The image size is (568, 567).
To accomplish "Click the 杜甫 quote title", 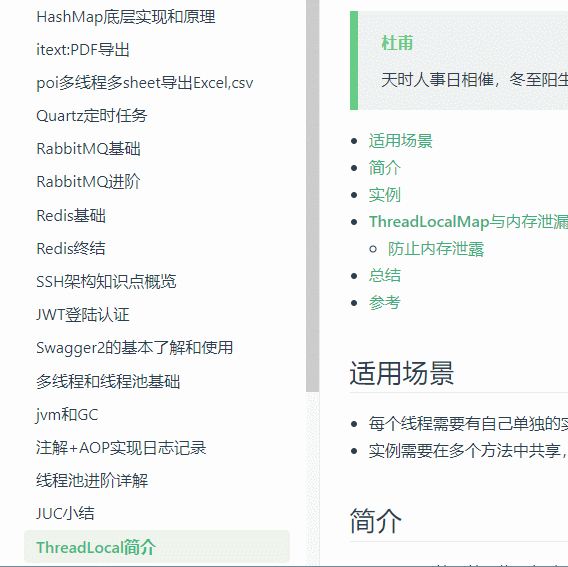I will (x=397, y=43).
